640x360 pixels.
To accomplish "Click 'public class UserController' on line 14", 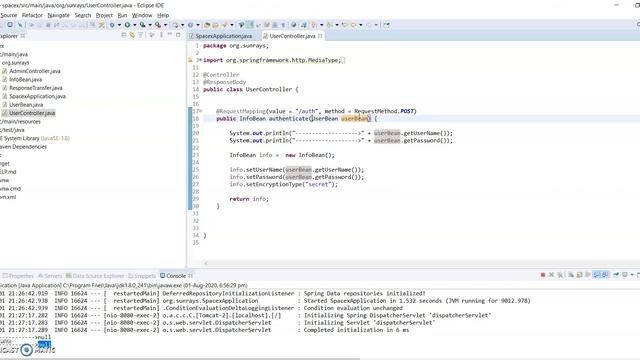I will pyautogui.click(x=247, y=89).
